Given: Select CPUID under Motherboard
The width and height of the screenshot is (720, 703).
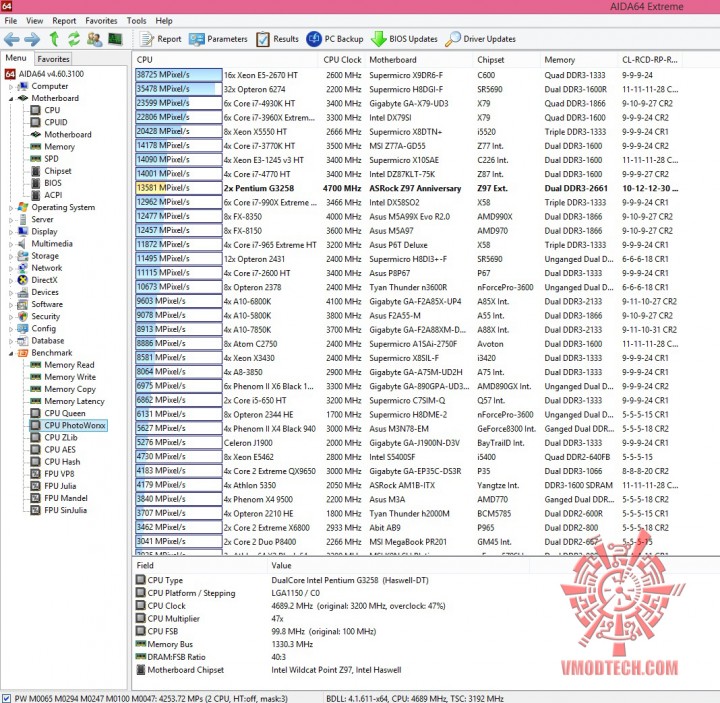Looking at the screenshot, I should [49, 122].
